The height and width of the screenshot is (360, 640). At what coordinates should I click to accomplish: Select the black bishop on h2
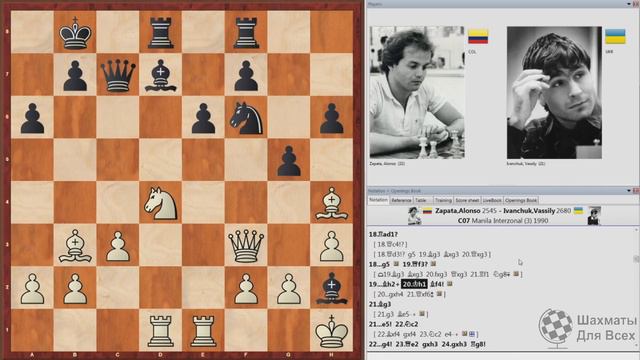click(331, 289)
